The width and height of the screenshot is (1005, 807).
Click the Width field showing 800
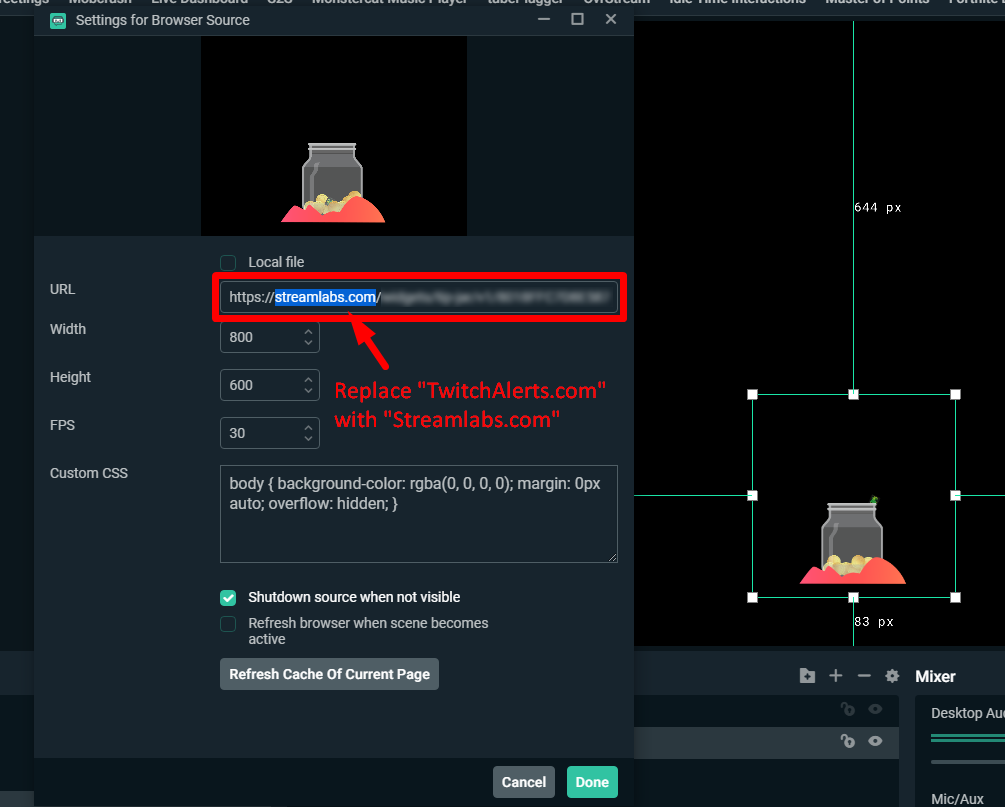[270, 337]
